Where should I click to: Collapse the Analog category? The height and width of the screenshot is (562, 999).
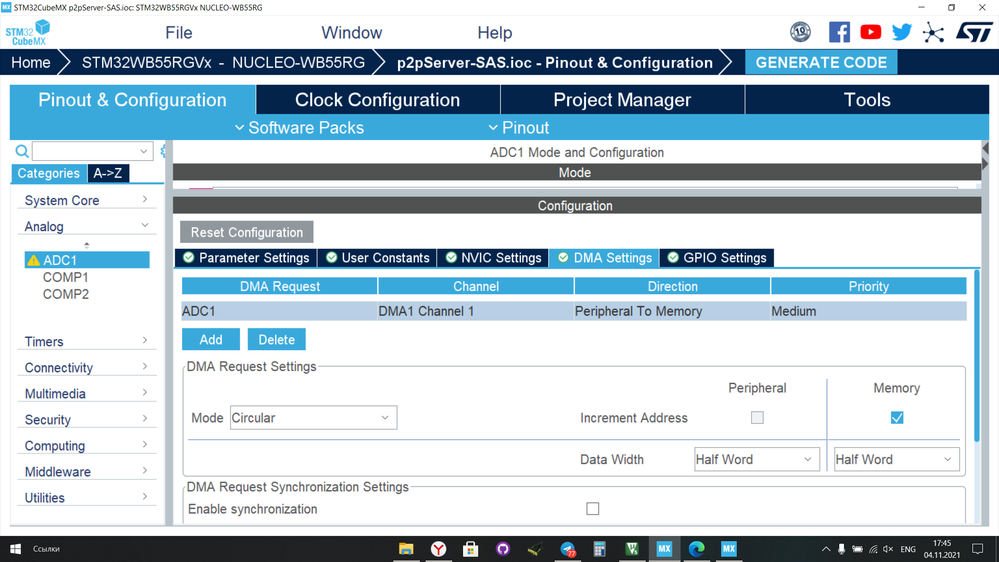[x=87, y=226]
